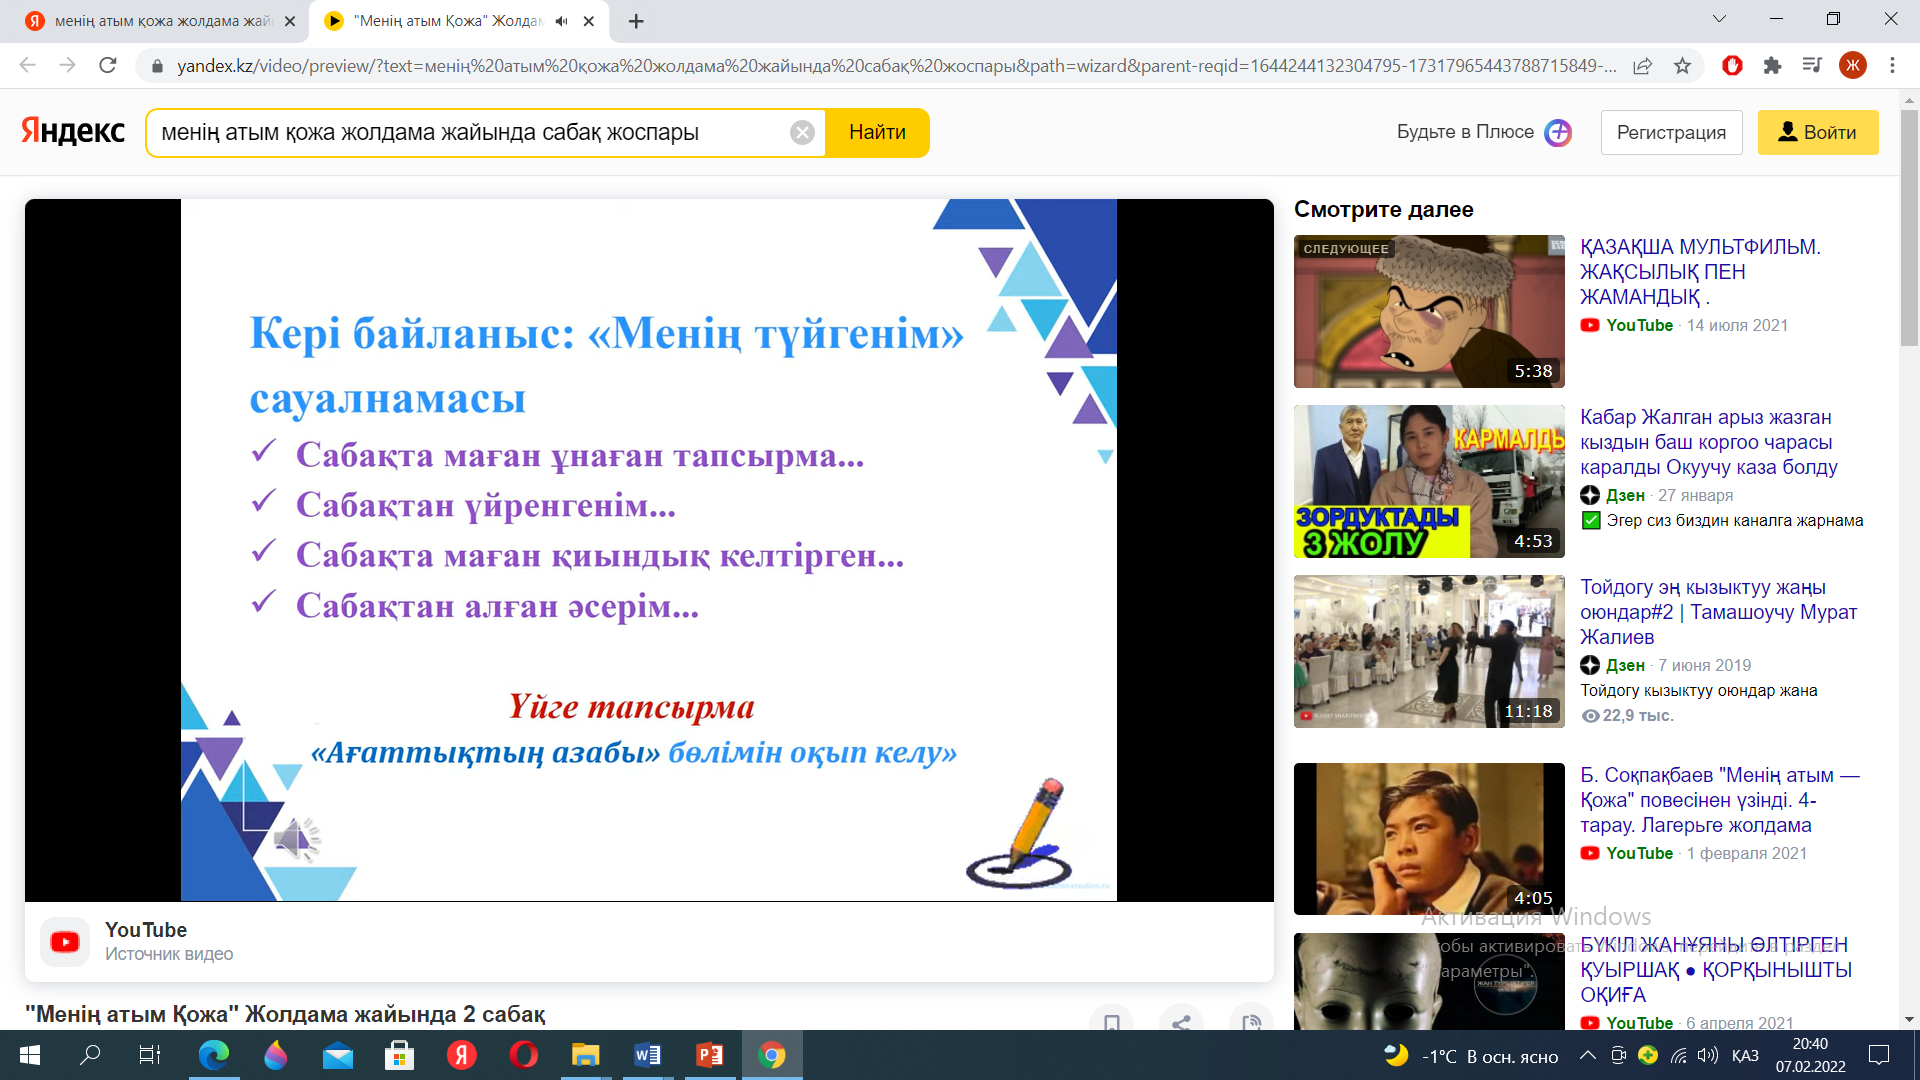Open the Chrome three-dot menu

click(x=1892, y=66)
